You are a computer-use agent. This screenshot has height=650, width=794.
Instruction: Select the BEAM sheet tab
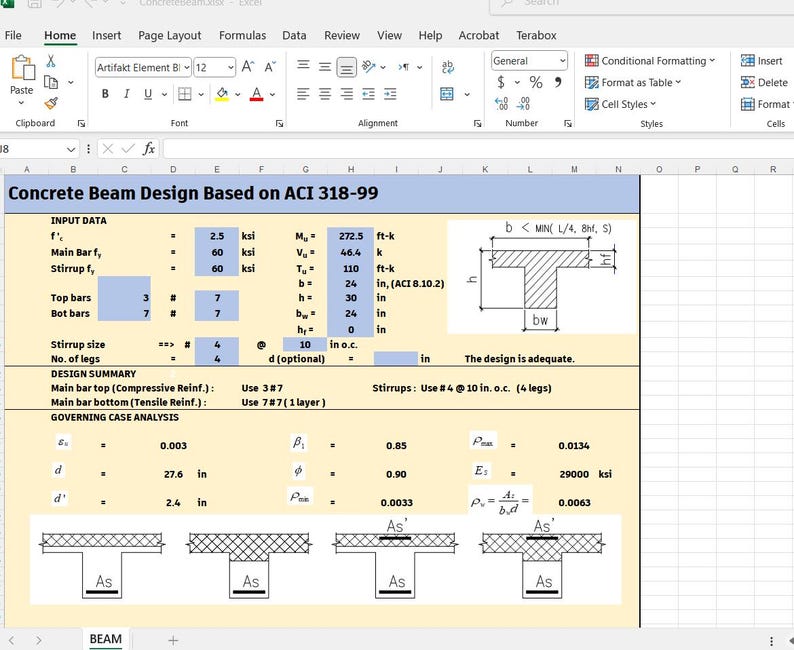click(105, 639)
